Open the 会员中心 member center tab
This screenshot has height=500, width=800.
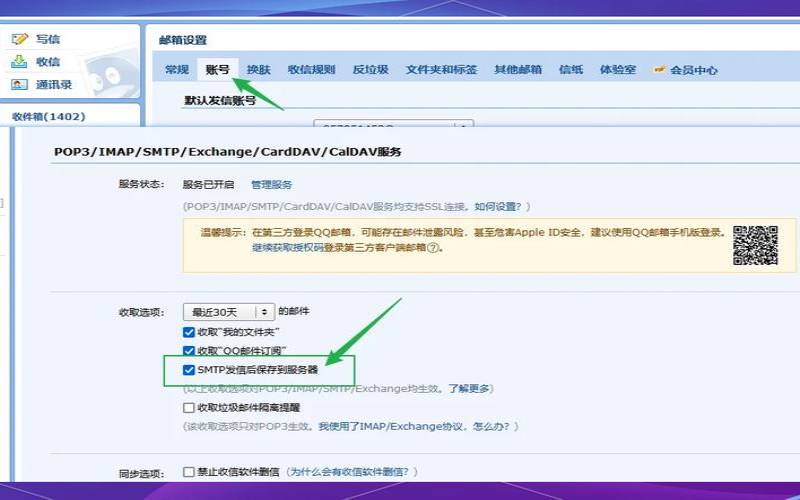[x=693, y=70]
